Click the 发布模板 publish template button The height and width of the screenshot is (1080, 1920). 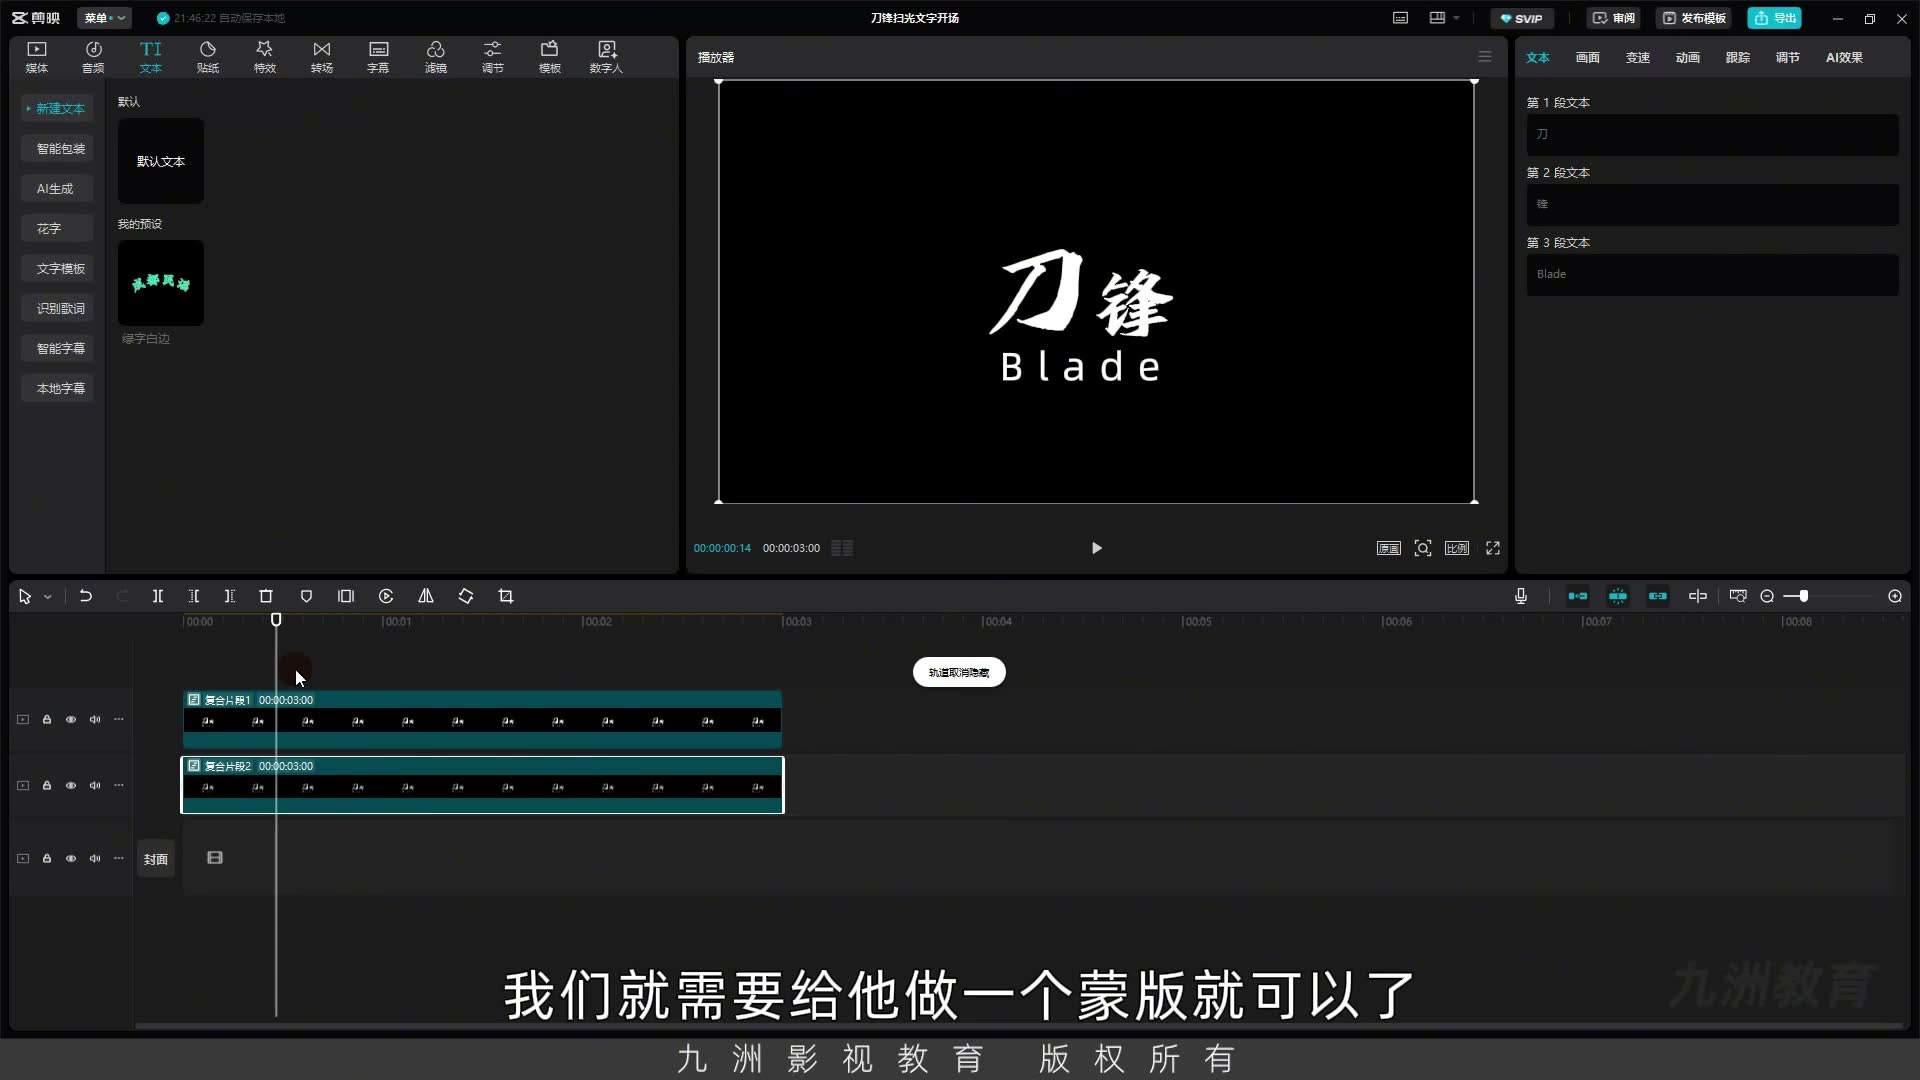[1694, 18]
